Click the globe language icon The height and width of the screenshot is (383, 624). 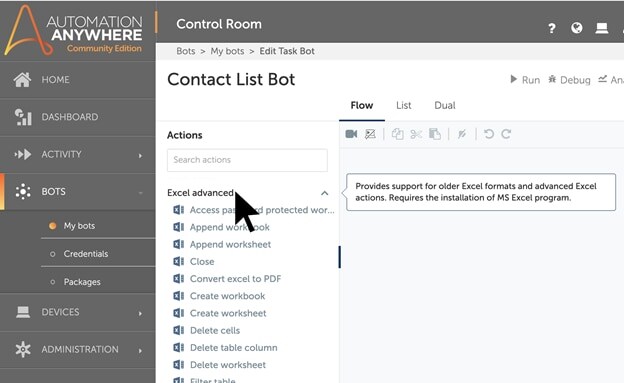click(x=577, y=27)
